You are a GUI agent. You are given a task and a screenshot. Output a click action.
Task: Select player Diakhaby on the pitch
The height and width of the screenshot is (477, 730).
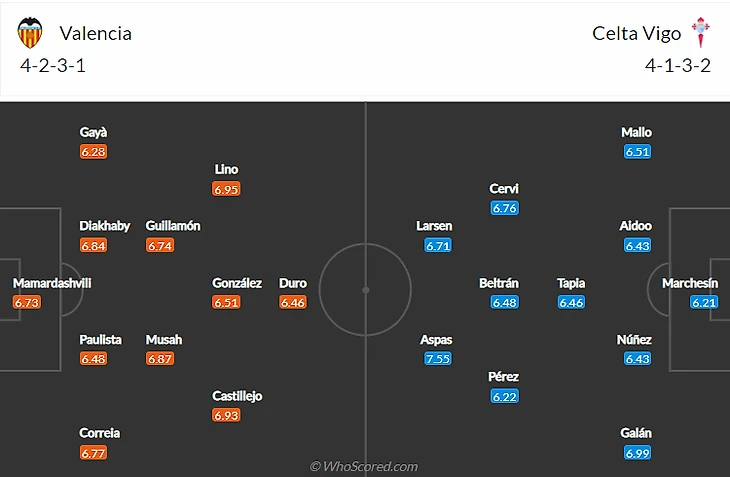pos(106,226)
